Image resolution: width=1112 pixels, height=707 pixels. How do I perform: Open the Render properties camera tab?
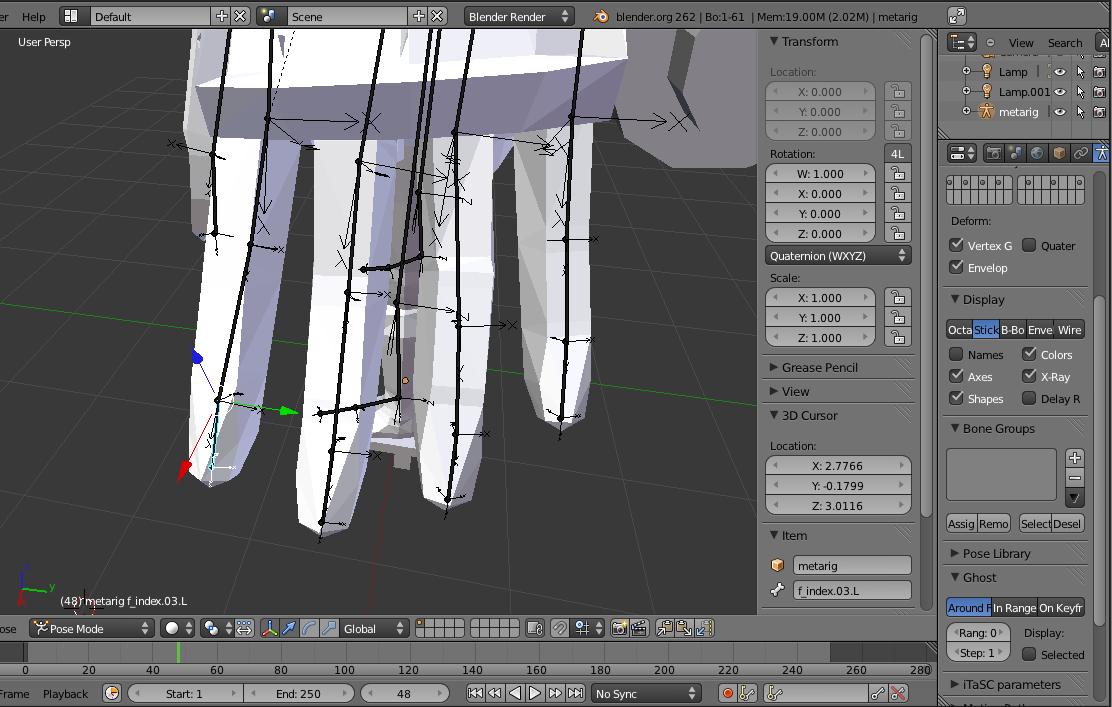994,153
